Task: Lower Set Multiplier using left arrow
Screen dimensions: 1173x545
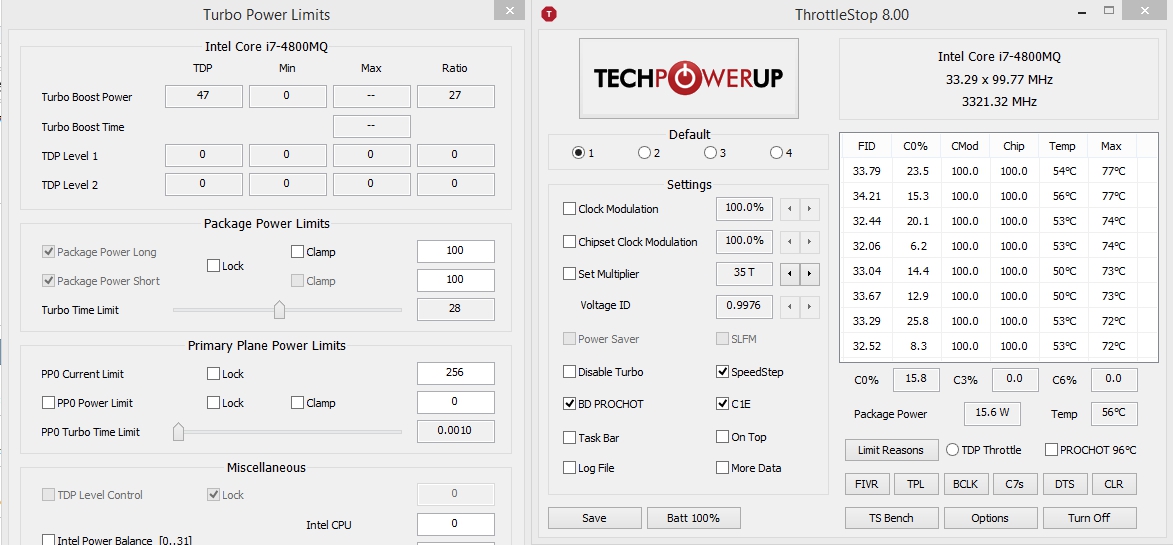Action: pos(790,274)
